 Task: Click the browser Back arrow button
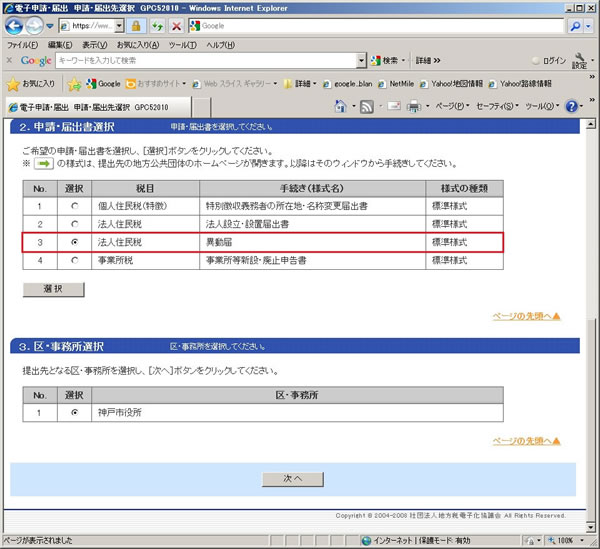click(14, 26)
